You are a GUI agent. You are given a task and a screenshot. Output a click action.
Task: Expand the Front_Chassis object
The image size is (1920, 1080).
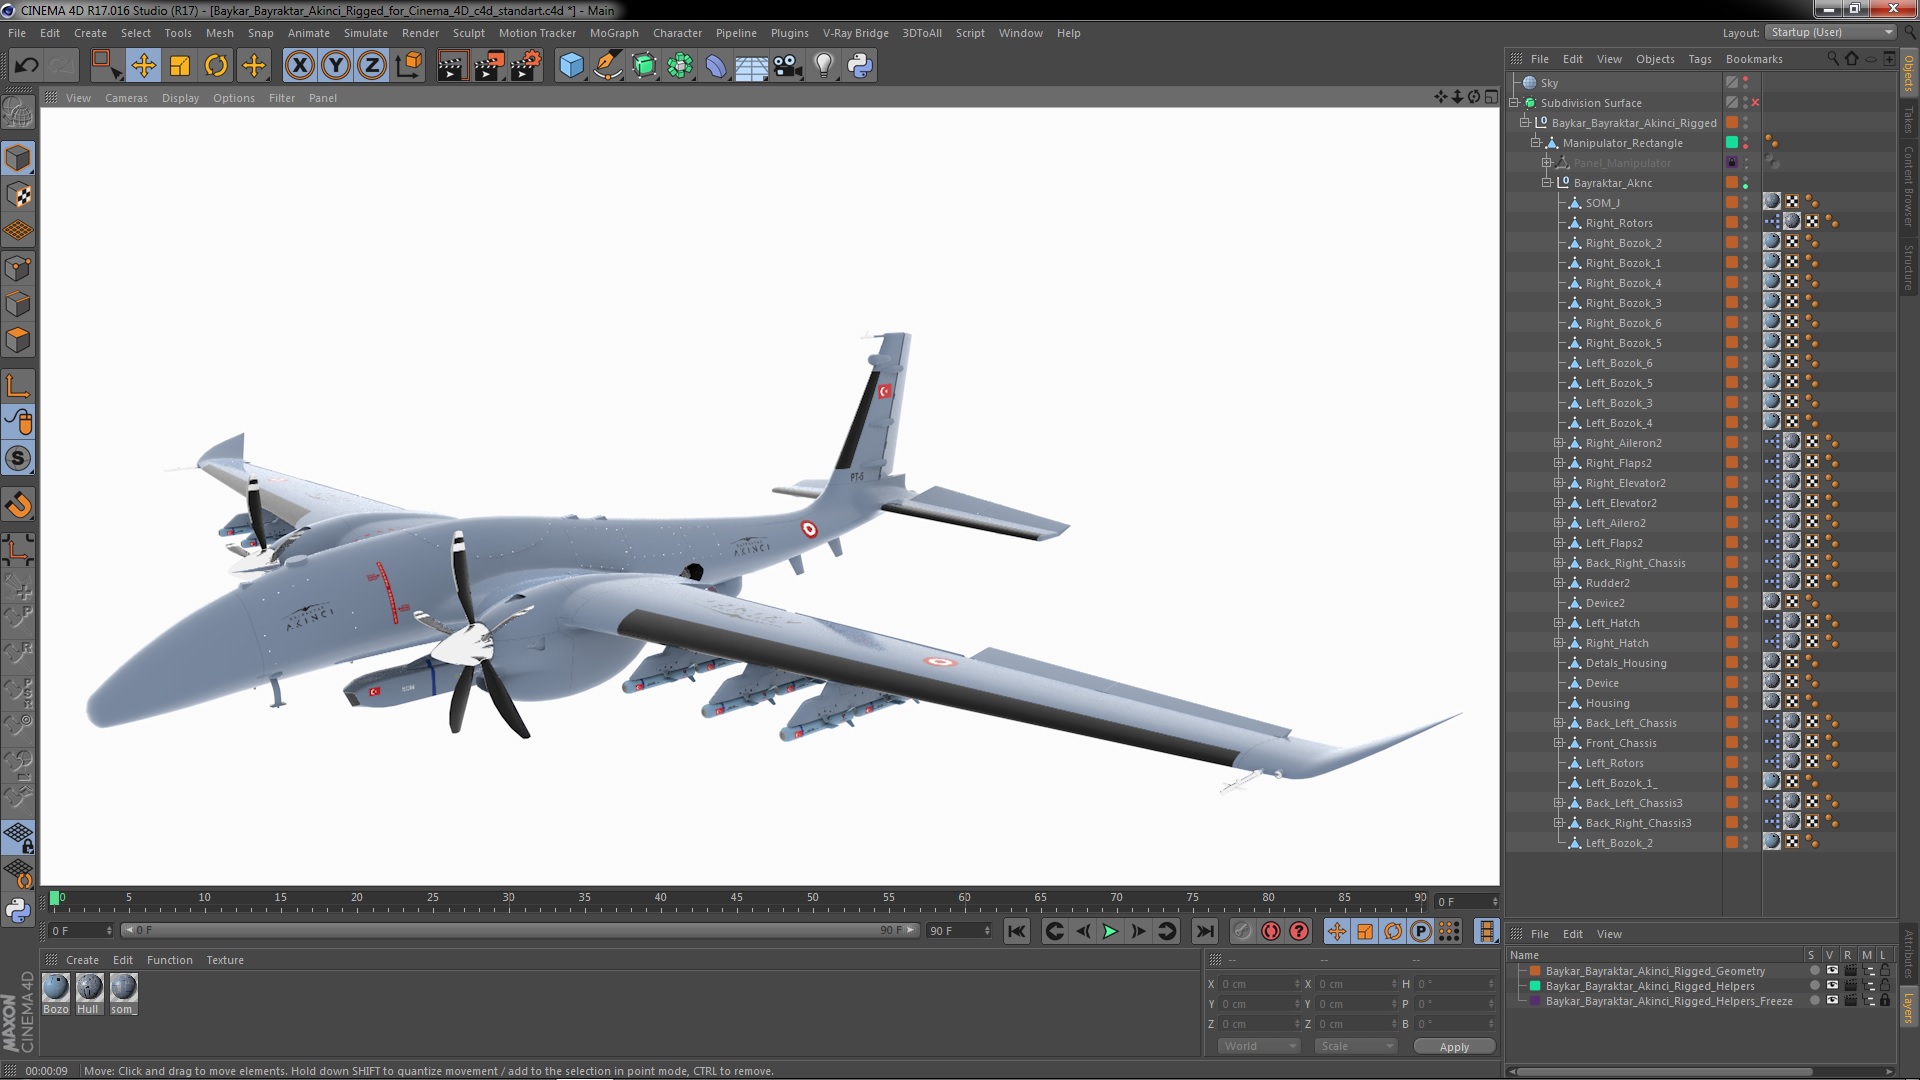[x=1558, y=743]
